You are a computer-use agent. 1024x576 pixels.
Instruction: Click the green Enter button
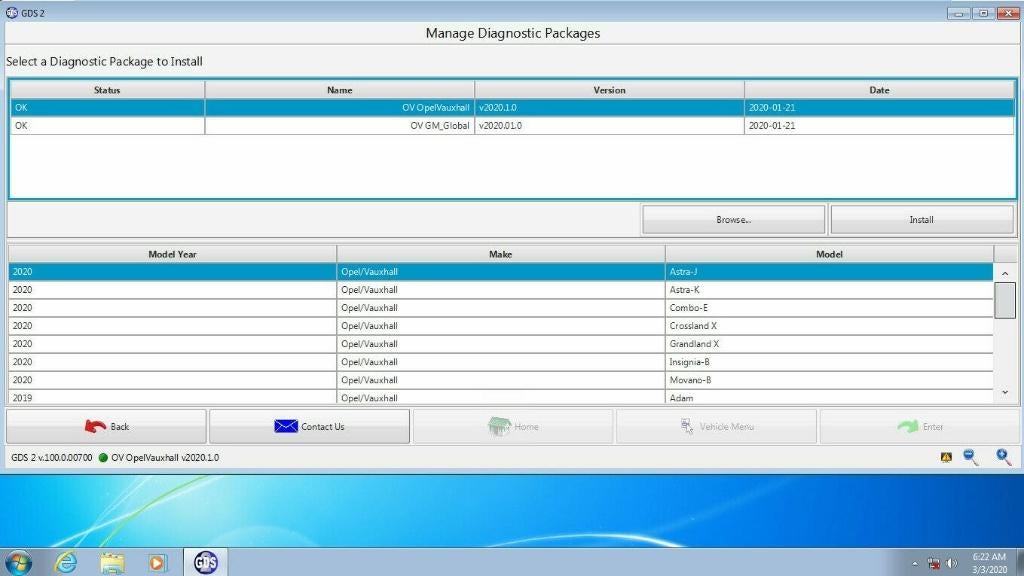point(920,426)
